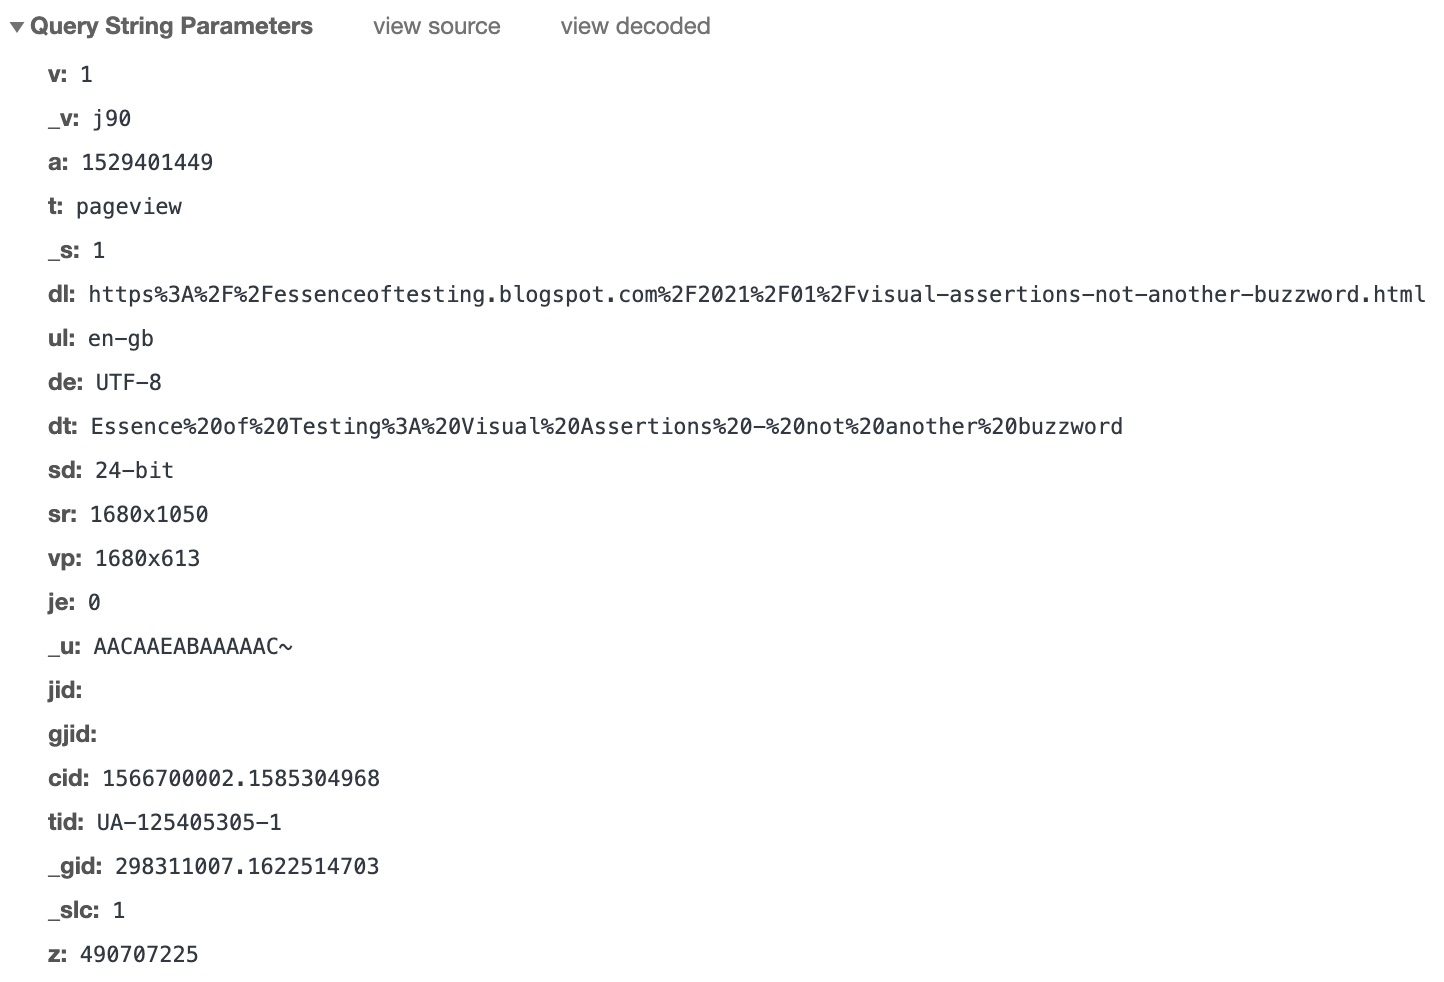Click the _gid value 298311007.1622514703
The width and height of the screenshot is (1444, 982).
pos(246,866)
